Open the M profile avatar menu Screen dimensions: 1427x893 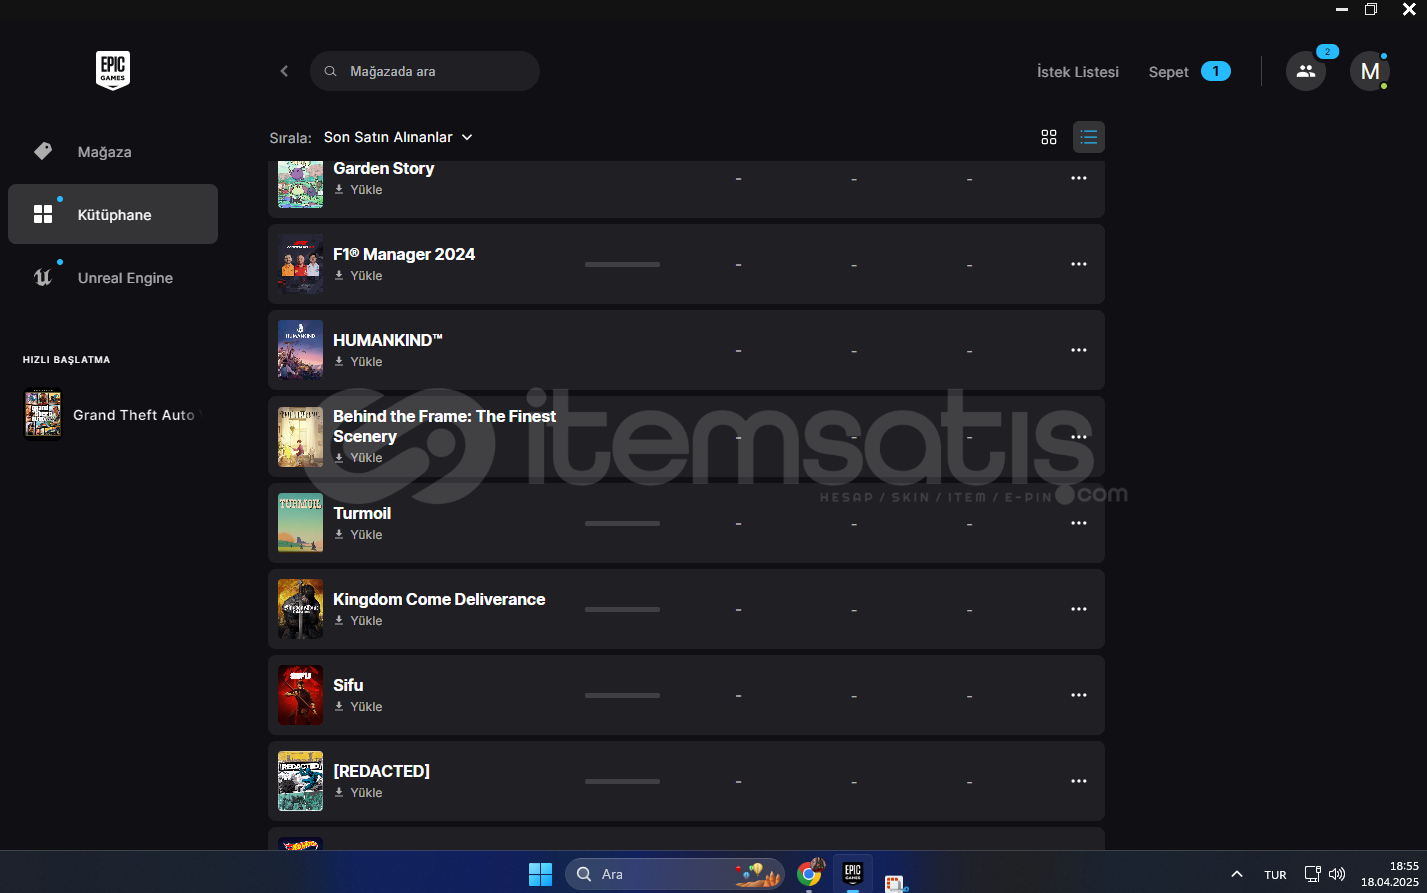1370,71
